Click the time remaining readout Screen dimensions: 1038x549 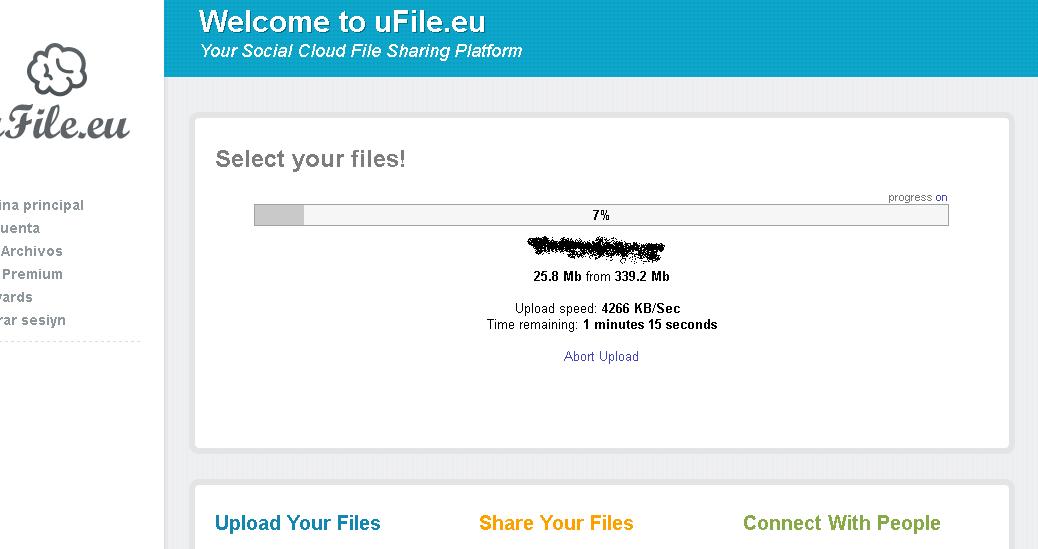(x=601, y=325)
